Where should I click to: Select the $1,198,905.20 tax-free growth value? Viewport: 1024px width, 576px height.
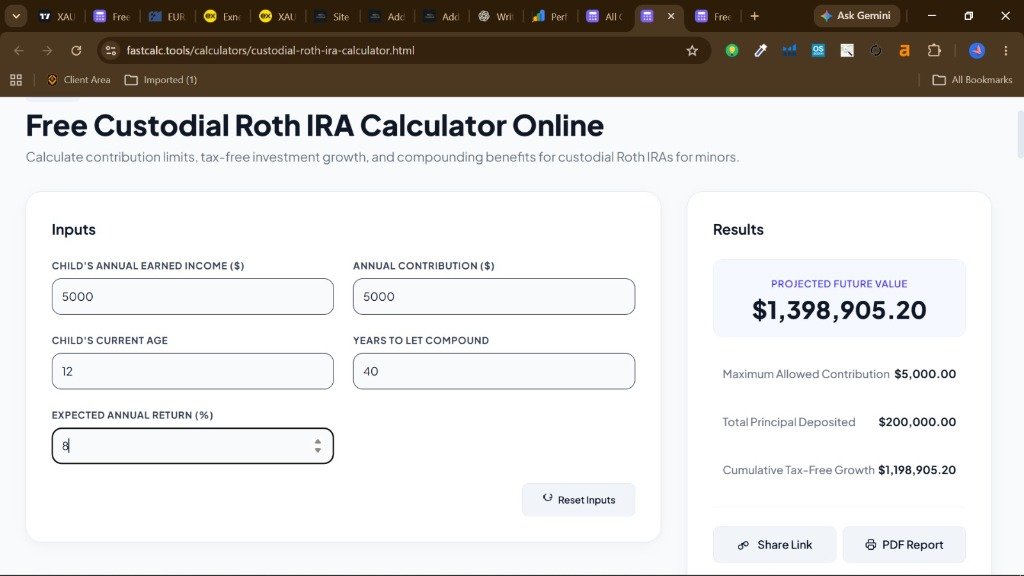pos(917,470)
